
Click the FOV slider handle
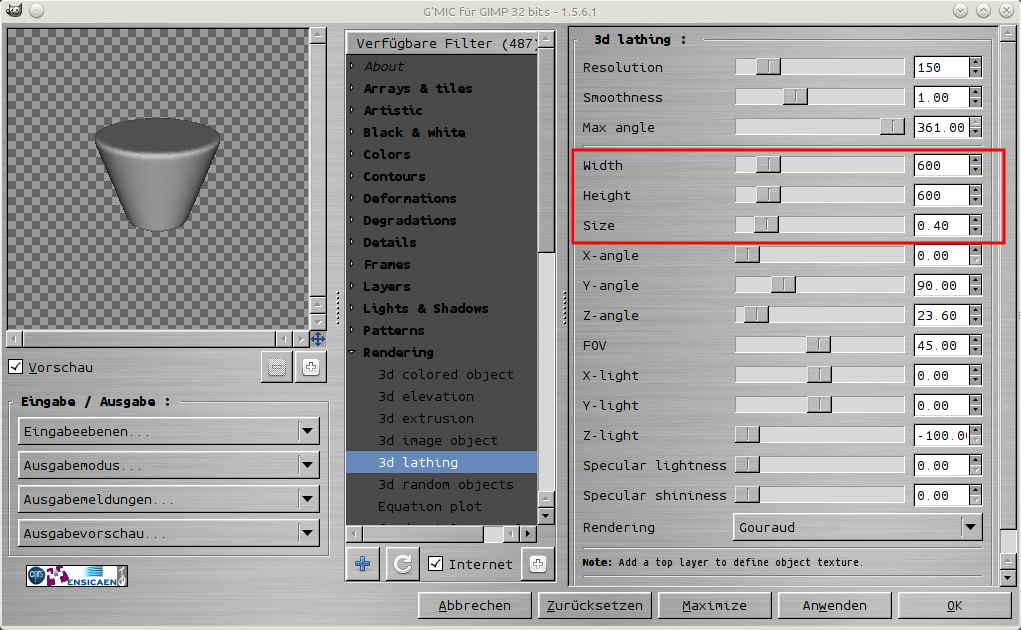click(x=818, y=345)
